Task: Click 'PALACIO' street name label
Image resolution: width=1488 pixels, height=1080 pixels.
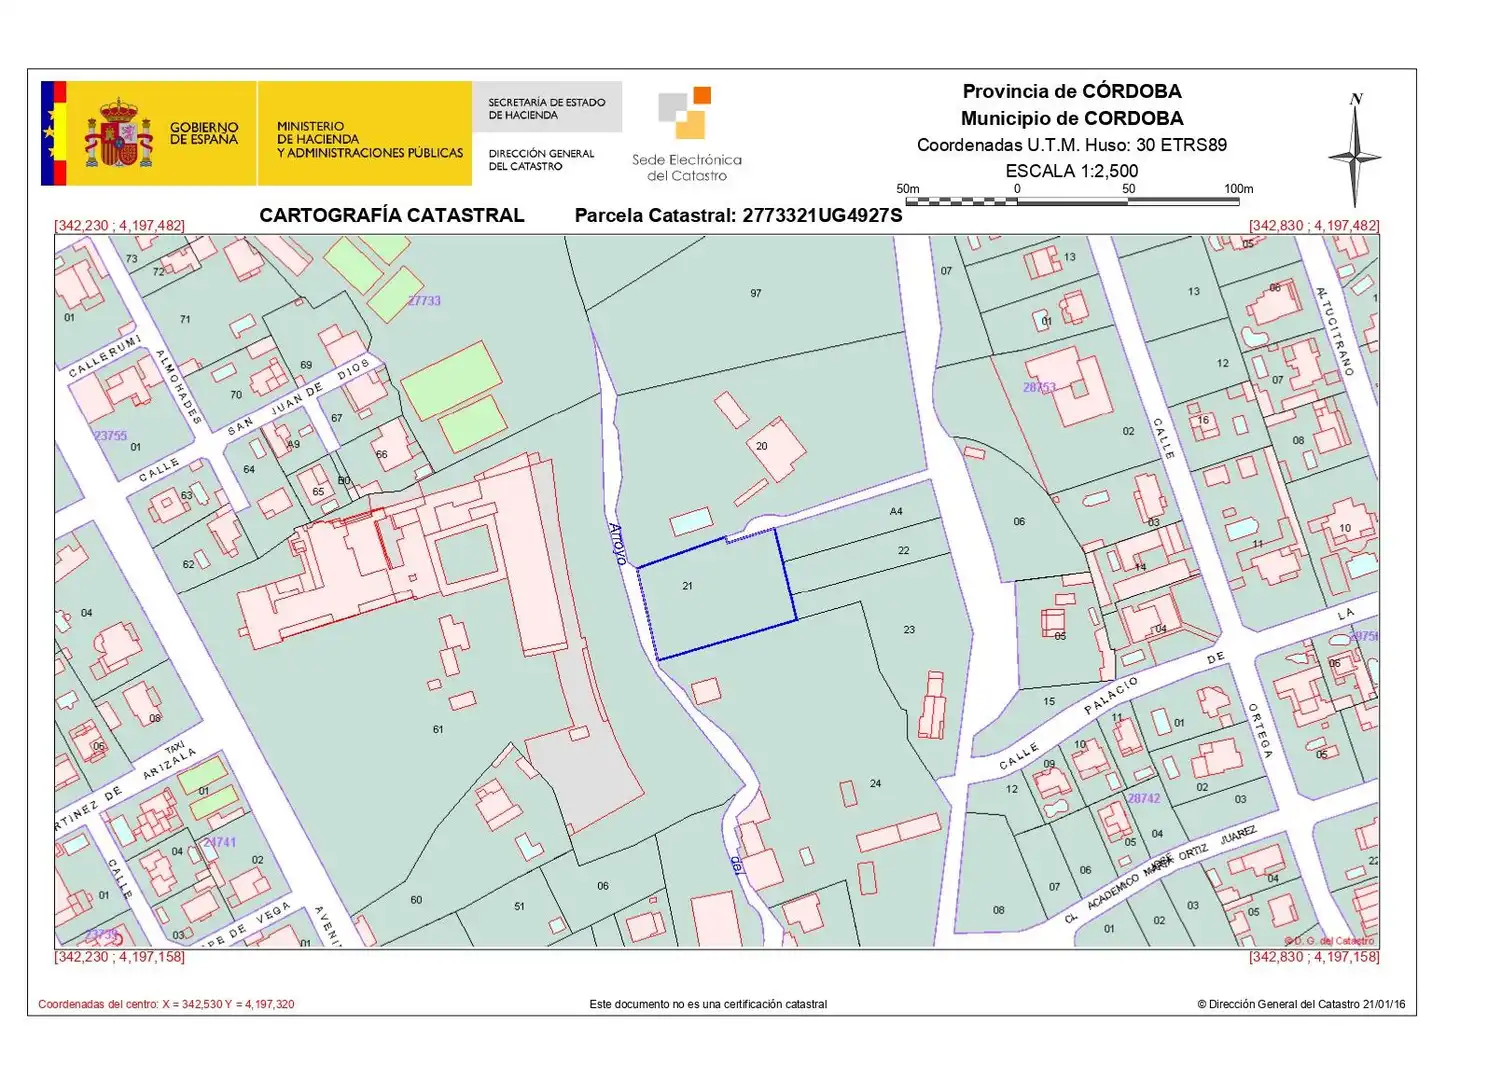Action: pos(1111,695)
